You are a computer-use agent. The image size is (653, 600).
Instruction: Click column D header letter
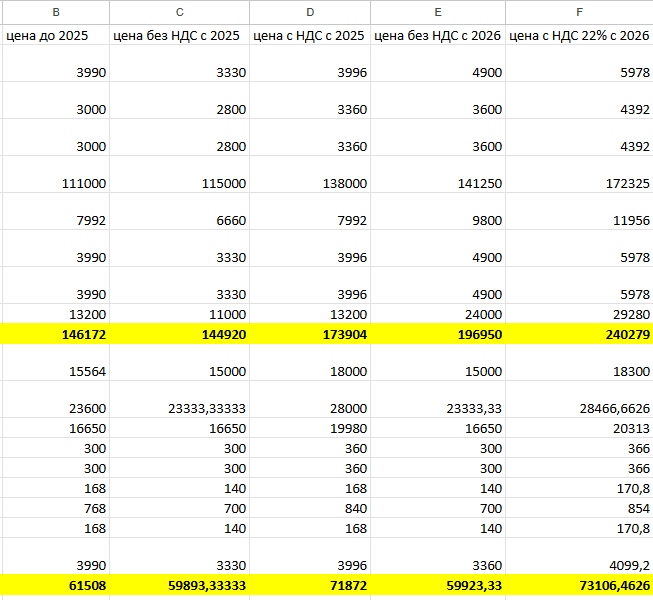tap(309, 12)
